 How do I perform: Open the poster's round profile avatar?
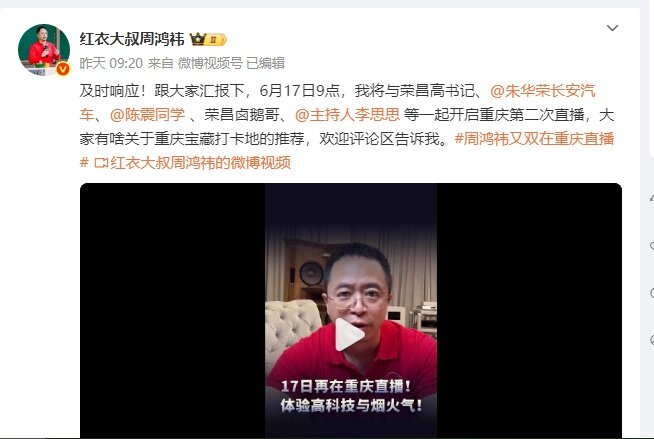pyautogui.click(x=44, y=50)
